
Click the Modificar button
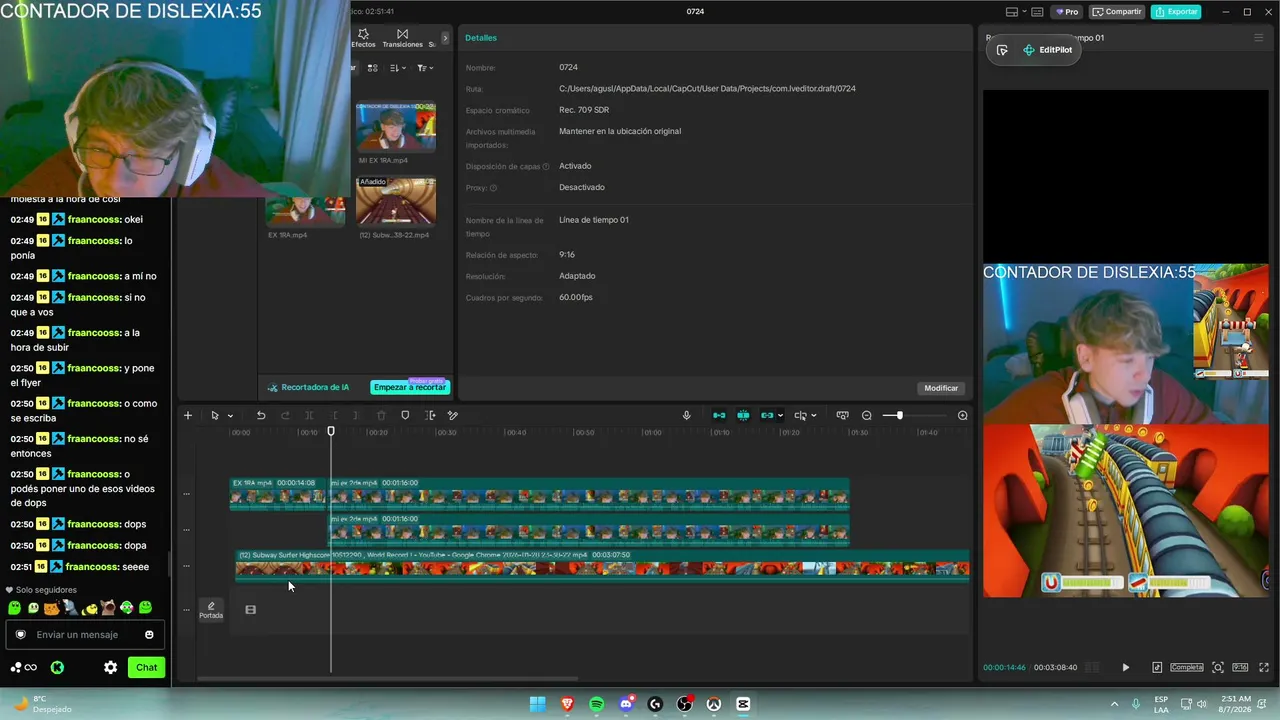pos(941,388)
